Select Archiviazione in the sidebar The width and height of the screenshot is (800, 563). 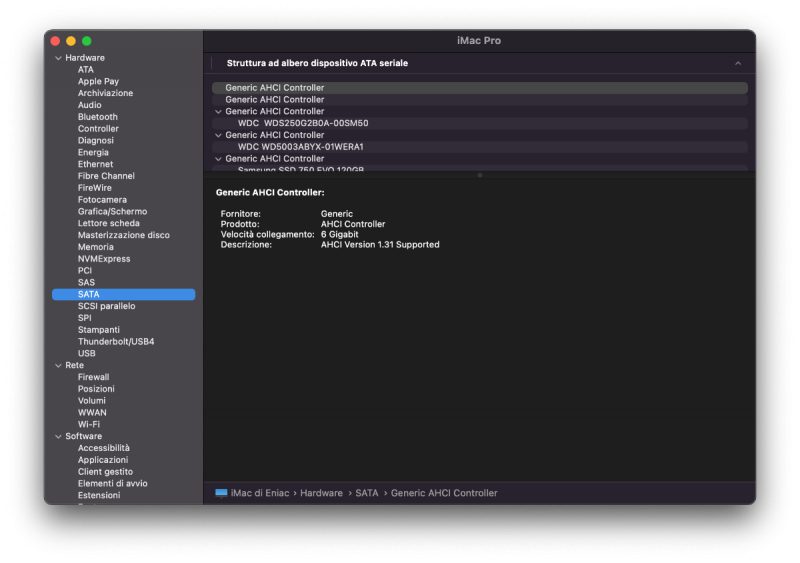pos(105,93)
